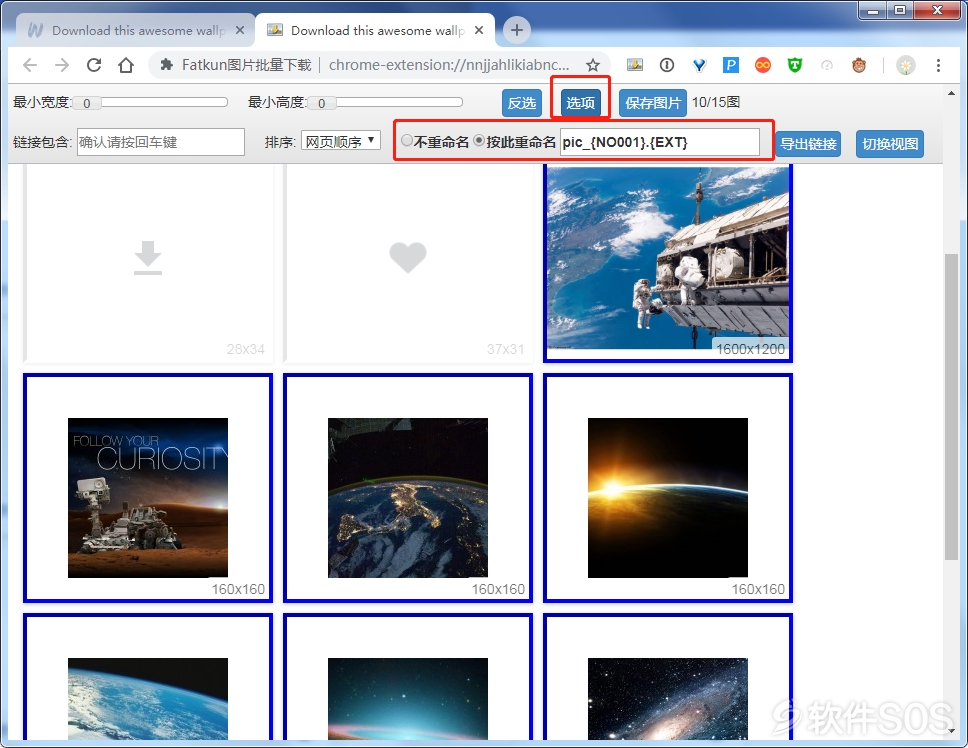Image resolution: width=968 pixels, height=748 pixels.
Task: Close the active Fatkun tab
Action: point(479,30)
